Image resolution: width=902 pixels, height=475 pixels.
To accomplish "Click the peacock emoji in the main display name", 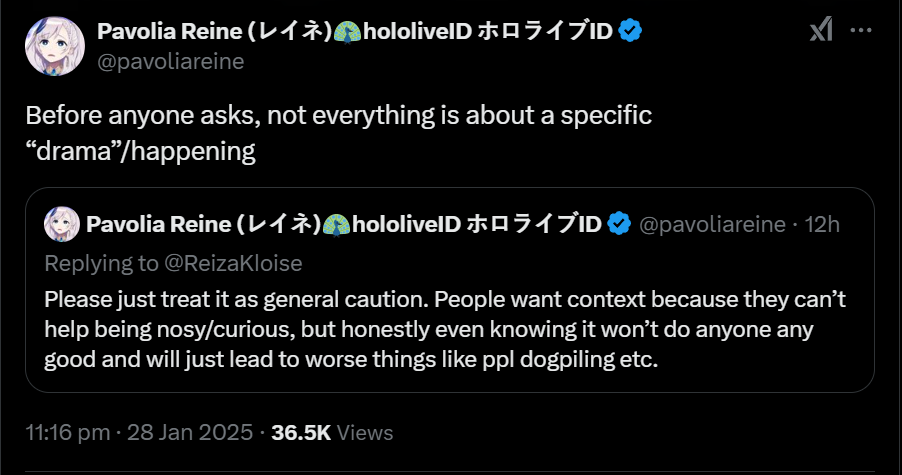I will tap(350, 31).
